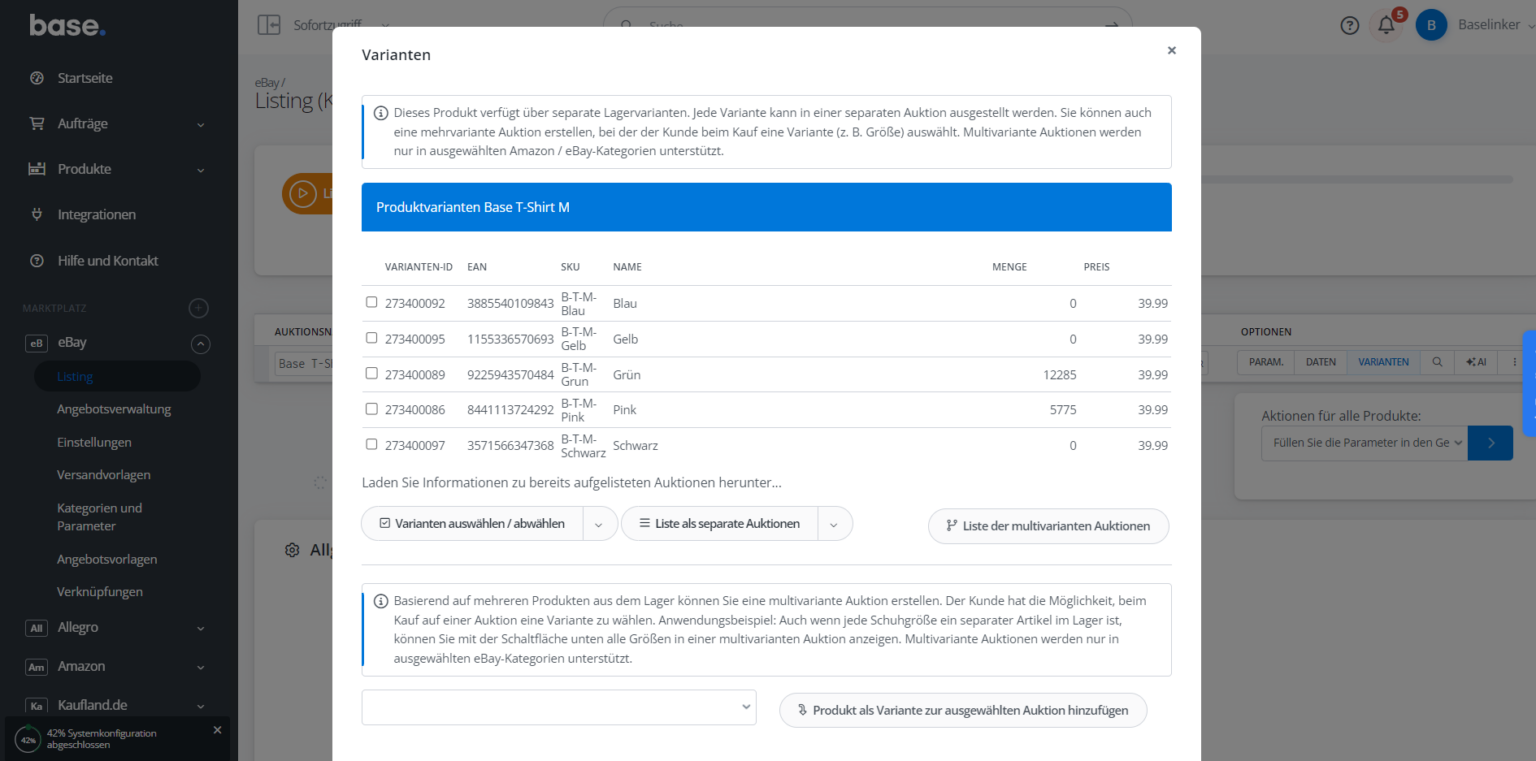
Task: Check the Schwarz variant checkbox
Action: pos(371,443)
